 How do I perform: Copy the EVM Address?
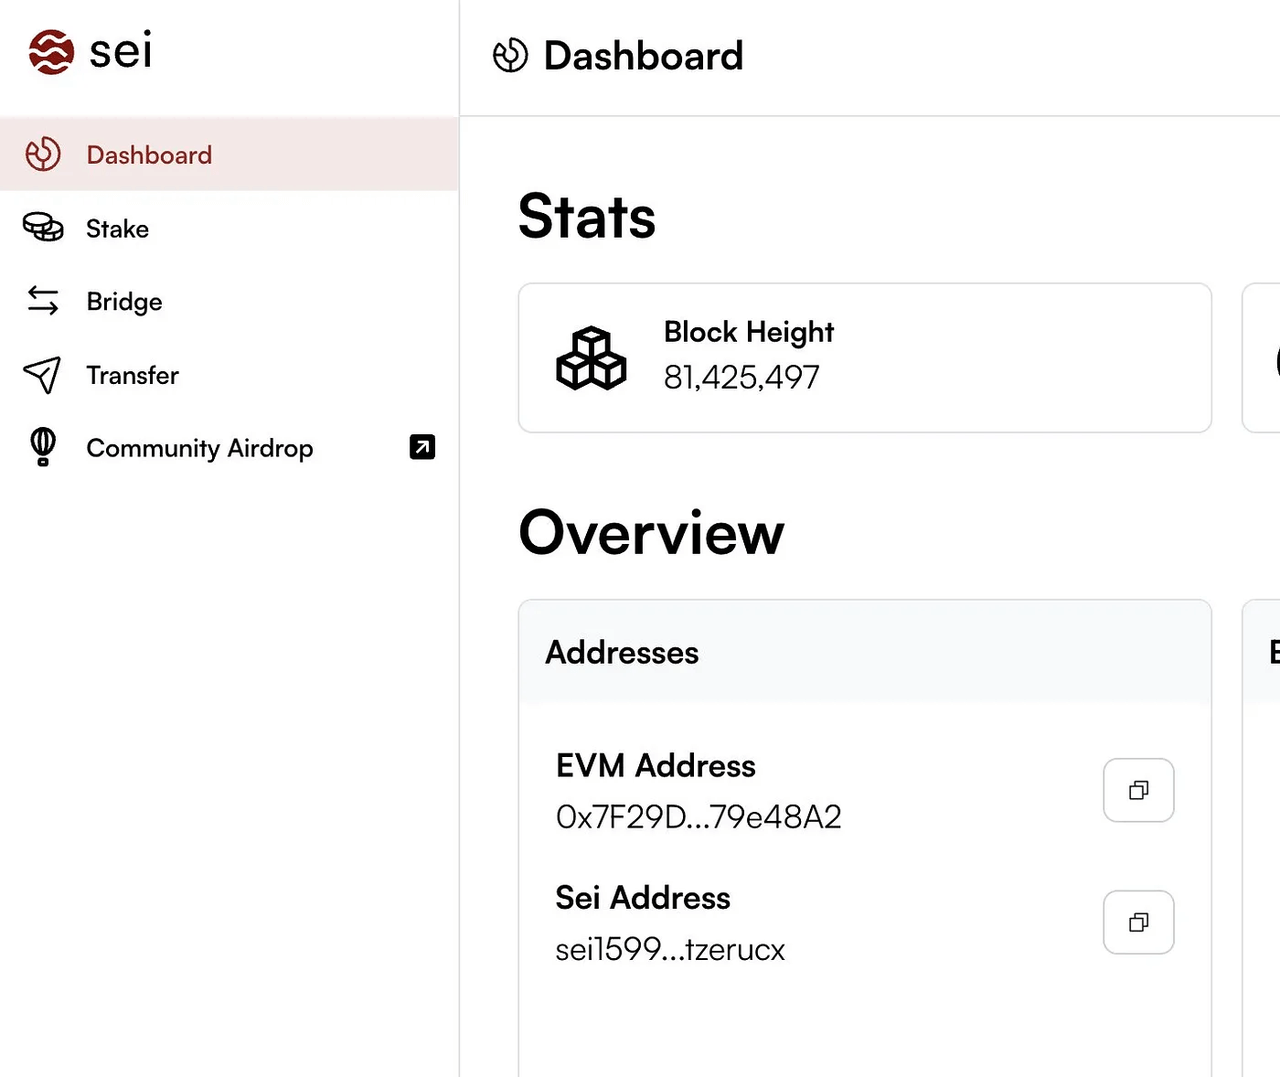(x=1138, y=790)
